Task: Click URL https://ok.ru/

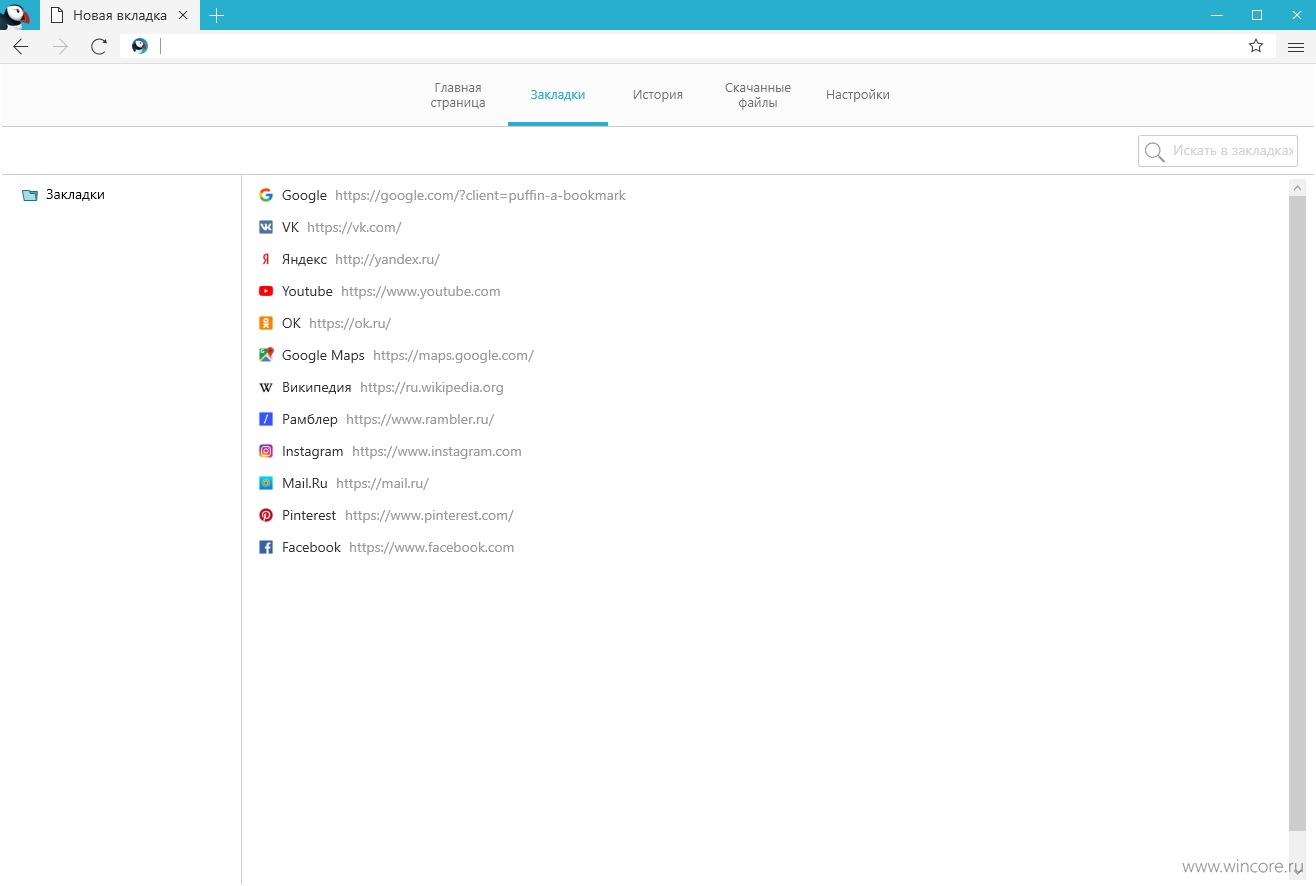Action: 350,323
